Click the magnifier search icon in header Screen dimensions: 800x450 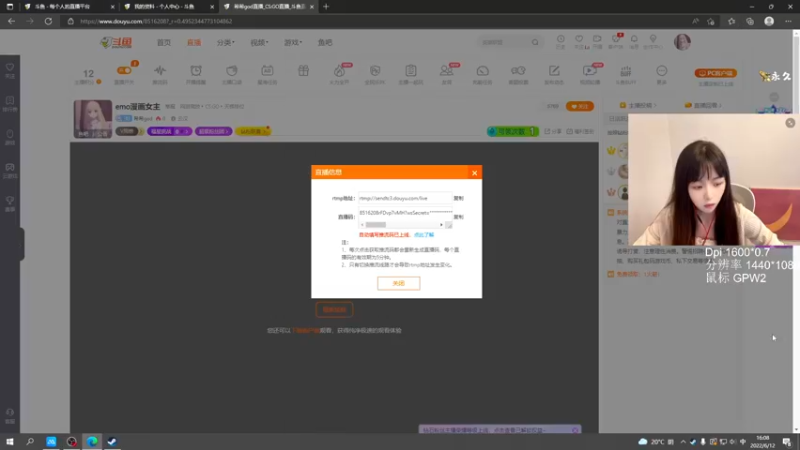(x=535, y=42)
